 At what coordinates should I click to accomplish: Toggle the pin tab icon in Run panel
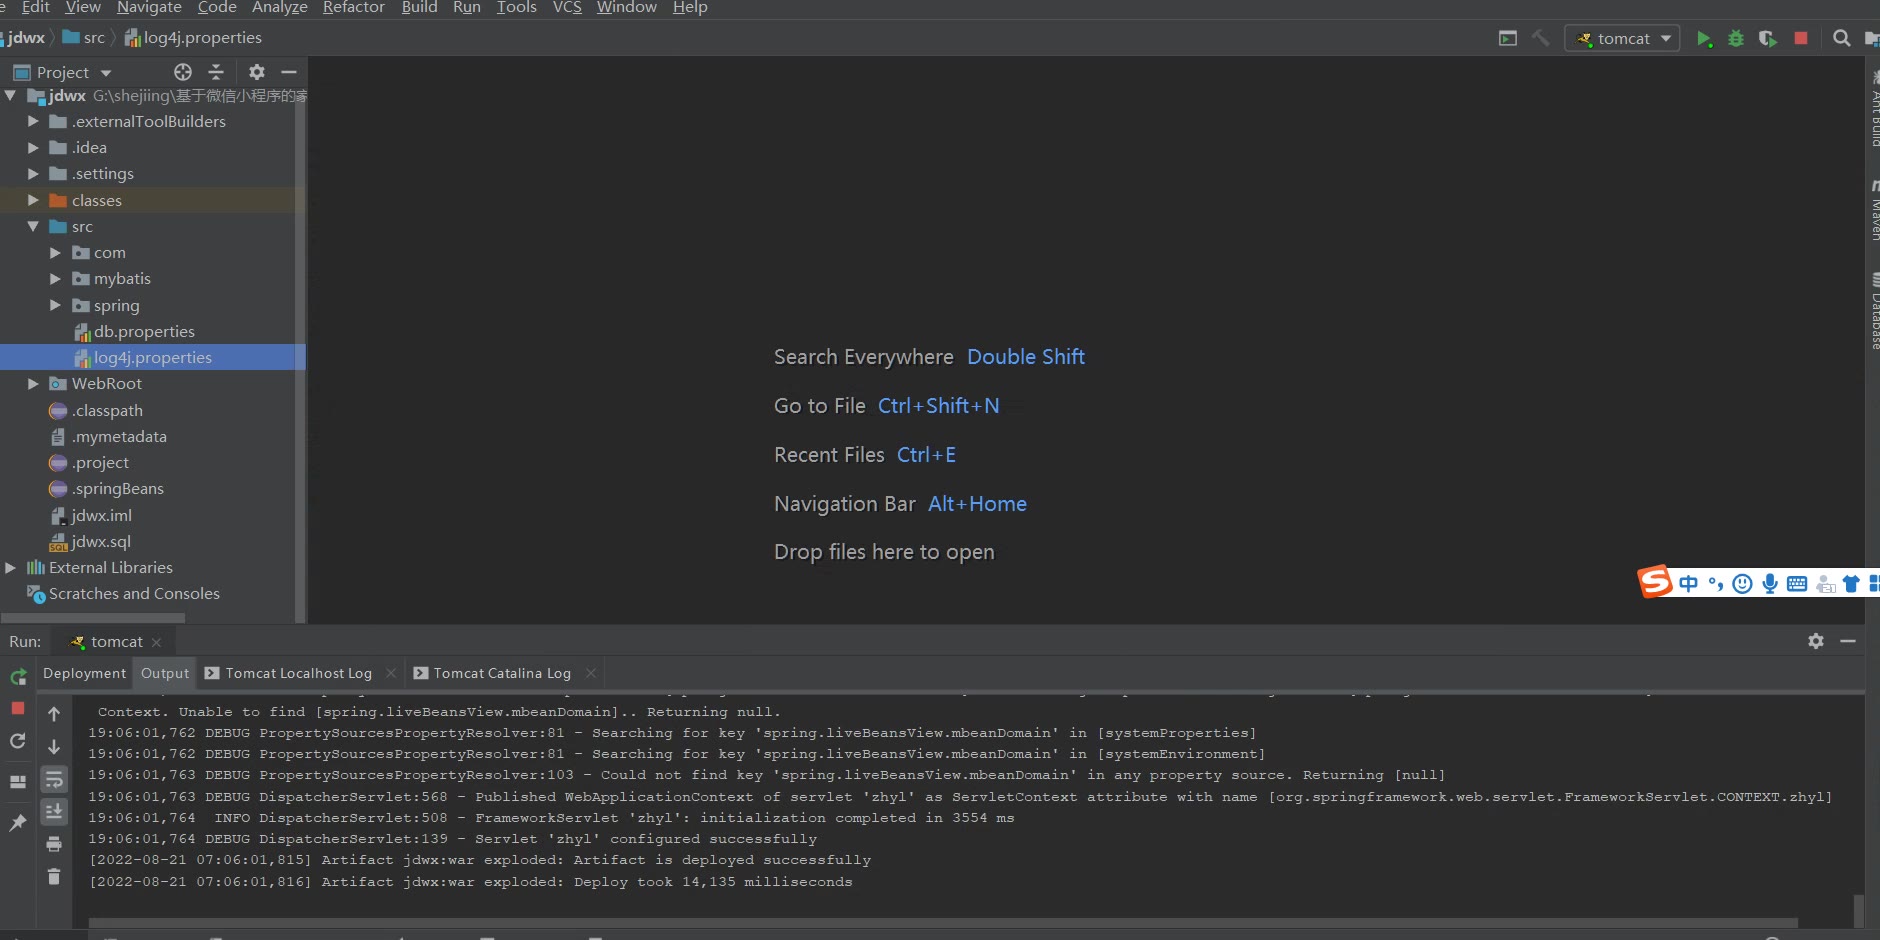[x=18, y=822]
